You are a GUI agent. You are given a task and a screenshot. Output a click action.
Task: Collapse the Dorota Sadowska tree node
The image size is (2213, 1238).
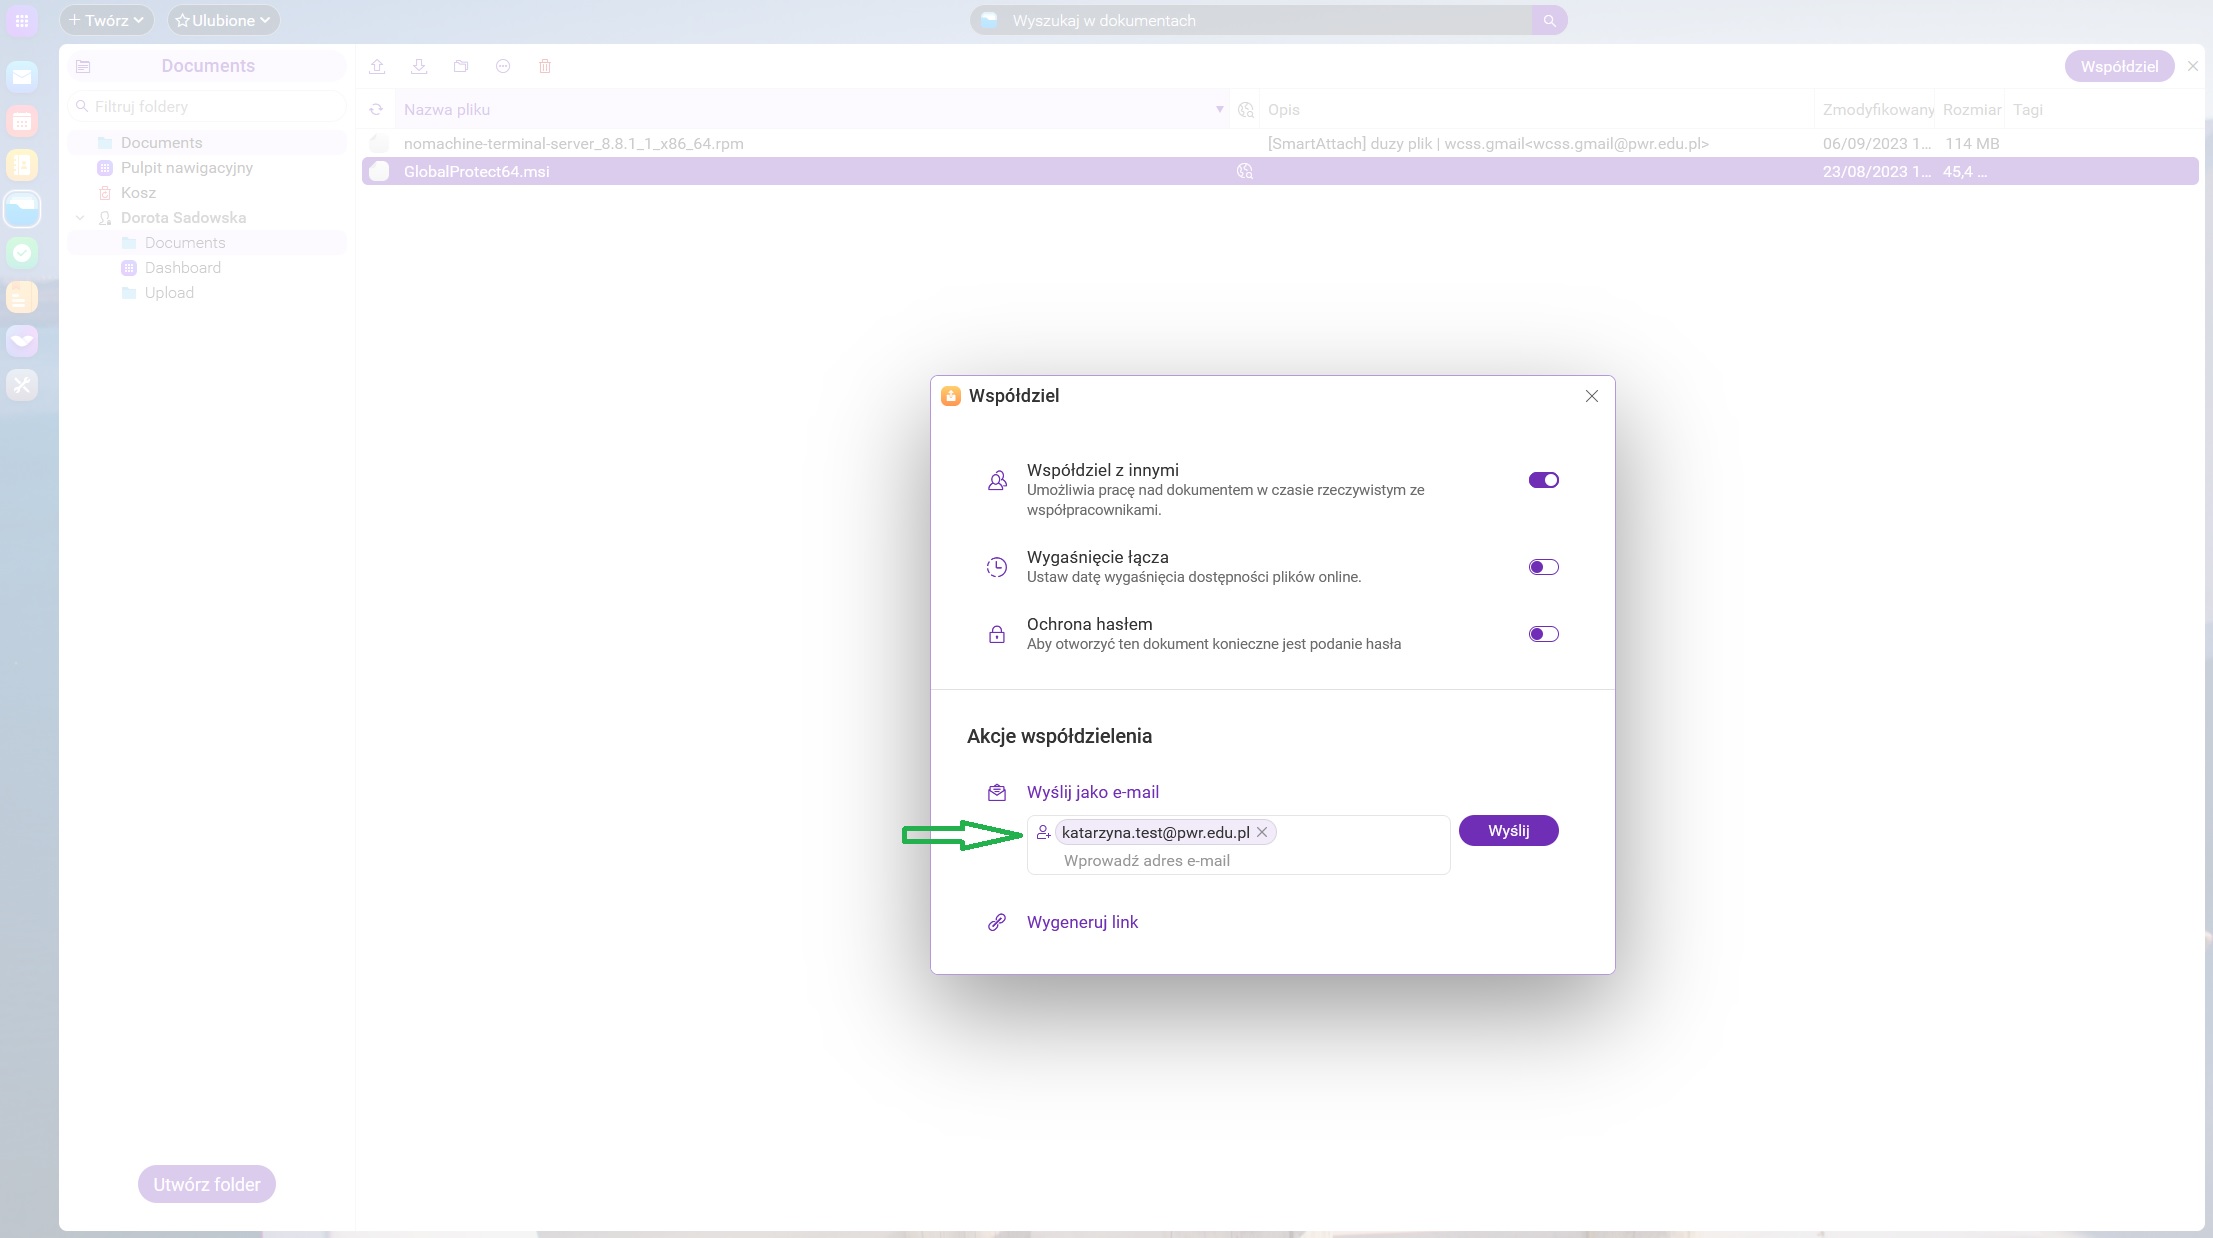[80, 218]
